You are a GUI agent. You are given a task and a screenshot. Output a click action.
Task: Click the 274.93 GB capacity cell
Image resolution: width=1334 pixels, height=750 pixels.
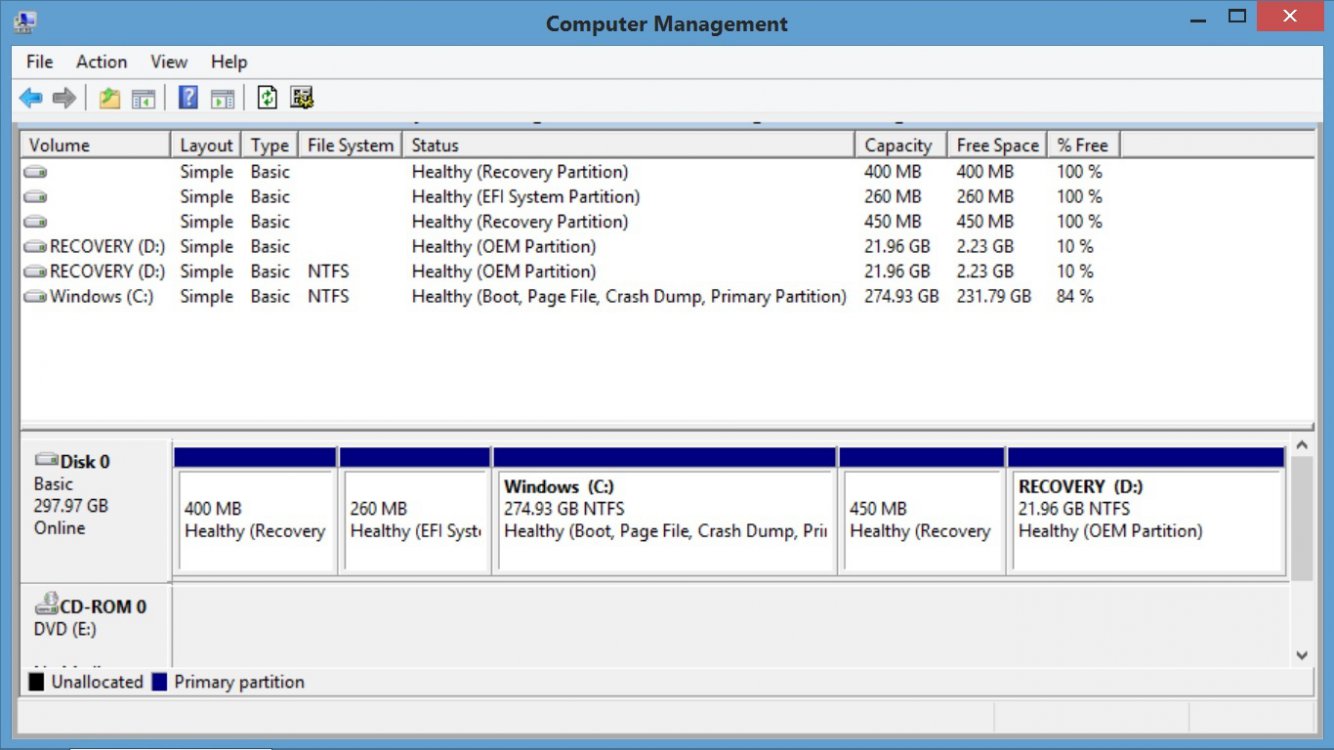coord(901,297)
